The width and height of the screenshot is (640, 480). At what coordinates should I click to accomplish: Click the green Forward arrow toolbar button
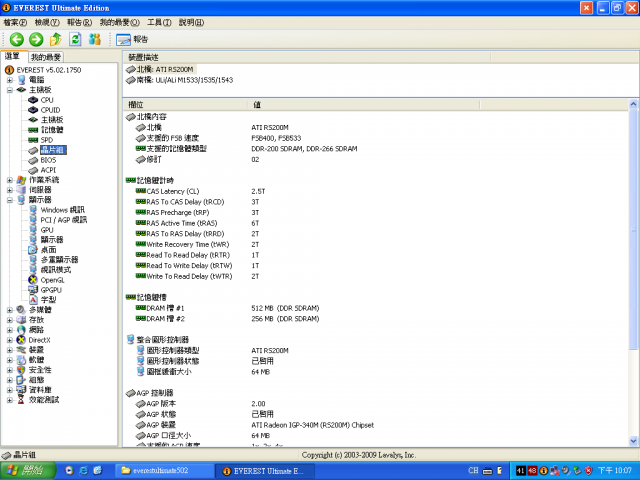tap(36, 40)
